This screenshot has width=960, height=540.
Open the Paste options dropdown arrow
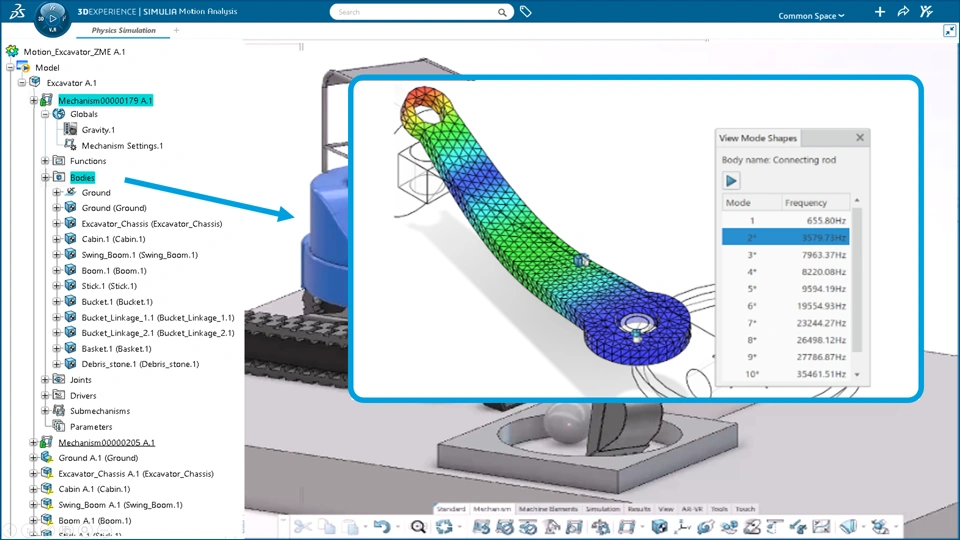tap(366, 527)
